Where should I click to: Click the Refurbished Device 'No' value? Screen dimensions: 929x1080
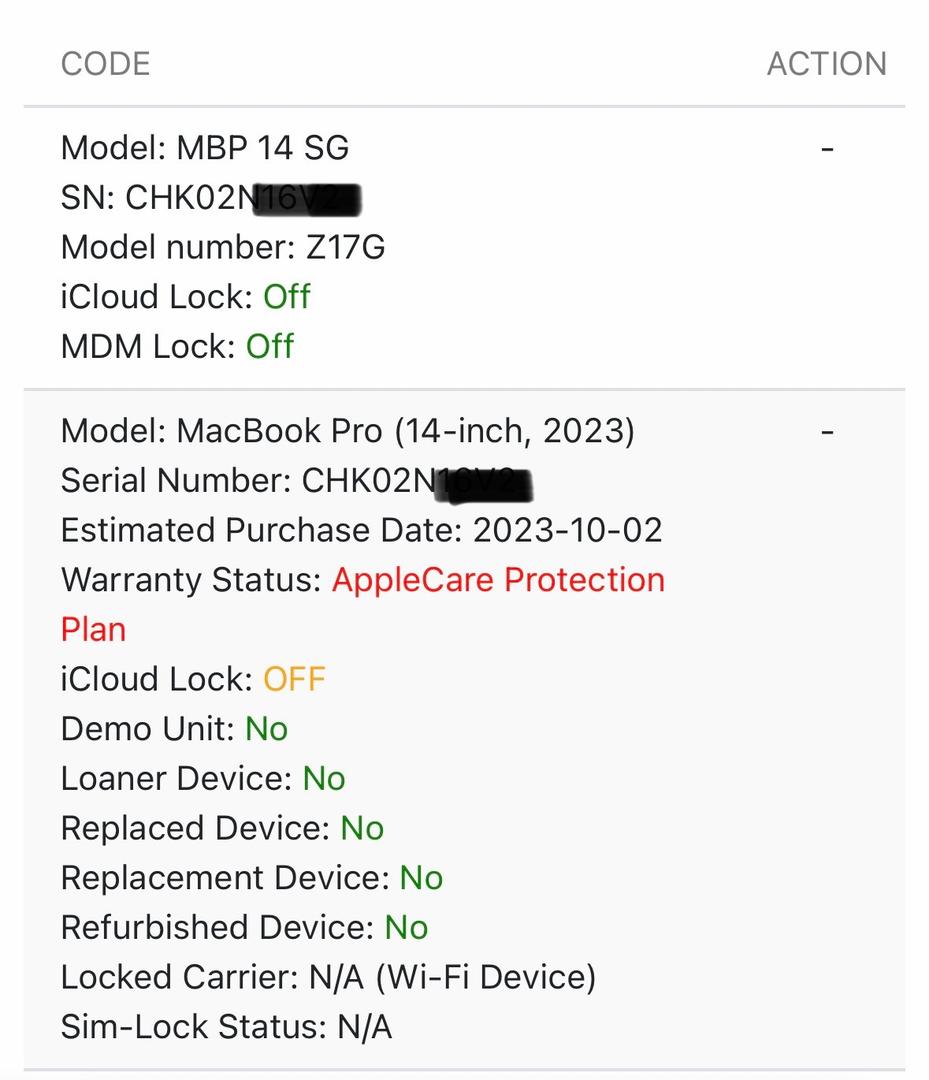406,927
